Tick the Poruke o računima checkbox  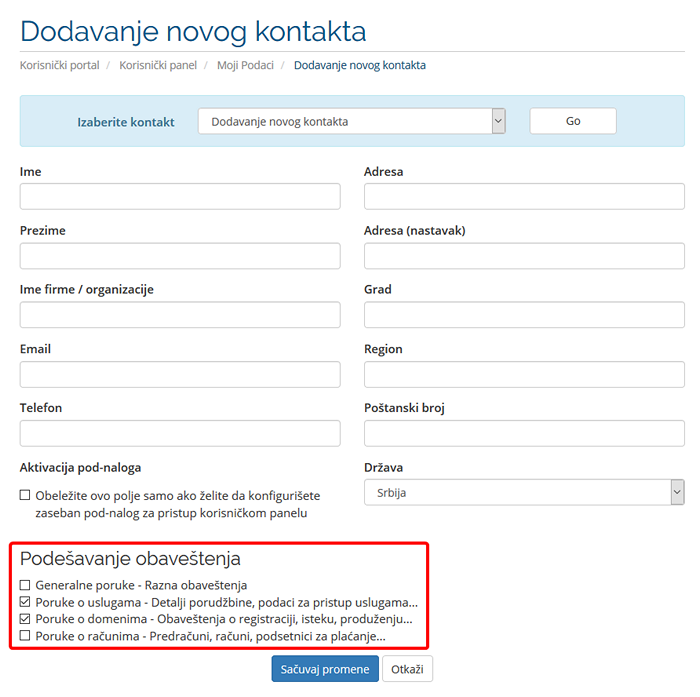(25, 636)
